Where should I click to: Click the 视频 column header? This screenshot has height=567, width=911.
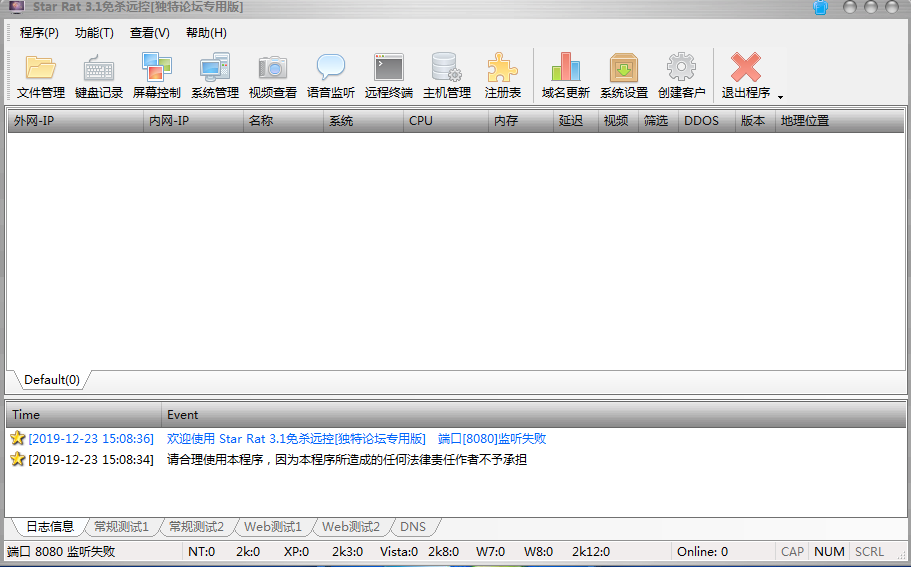618,121
